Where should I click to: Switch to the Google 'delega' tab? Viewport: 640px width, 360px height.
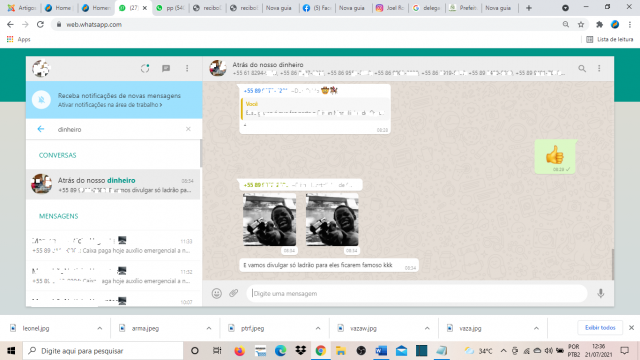(x=426, y=8)
